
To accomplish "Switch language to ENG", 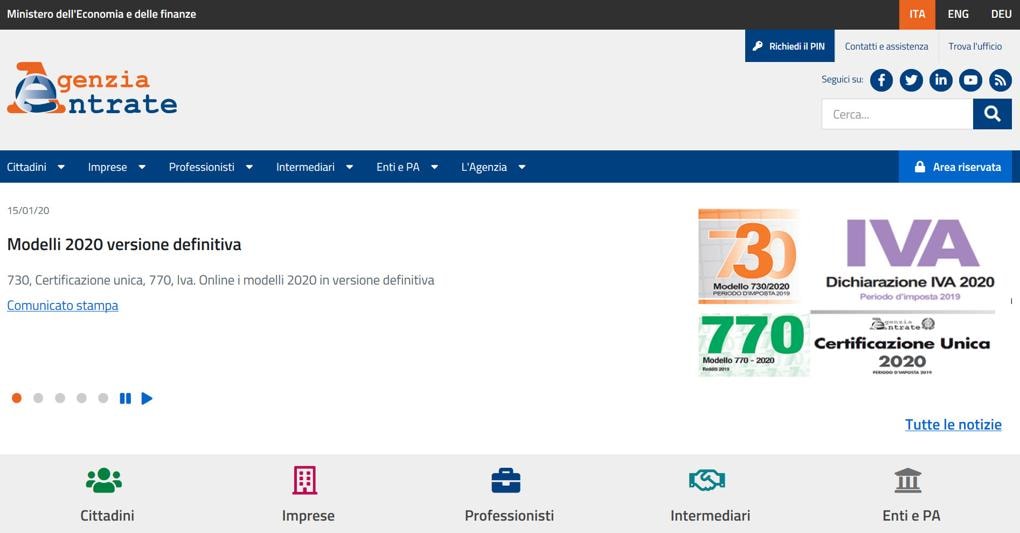I will [958, 14].
